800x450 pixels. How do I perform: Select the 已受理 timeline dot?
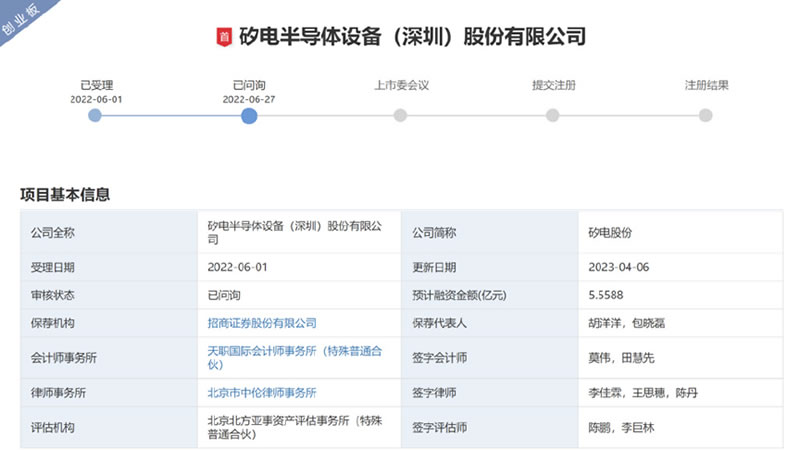click(x=95, y=115)
